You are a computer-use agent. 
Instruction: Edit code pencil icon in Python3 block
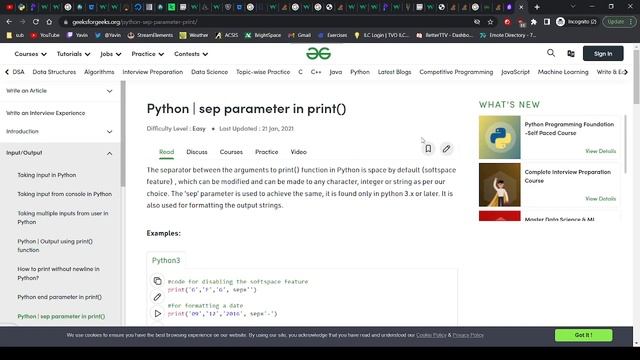(157, 297)
